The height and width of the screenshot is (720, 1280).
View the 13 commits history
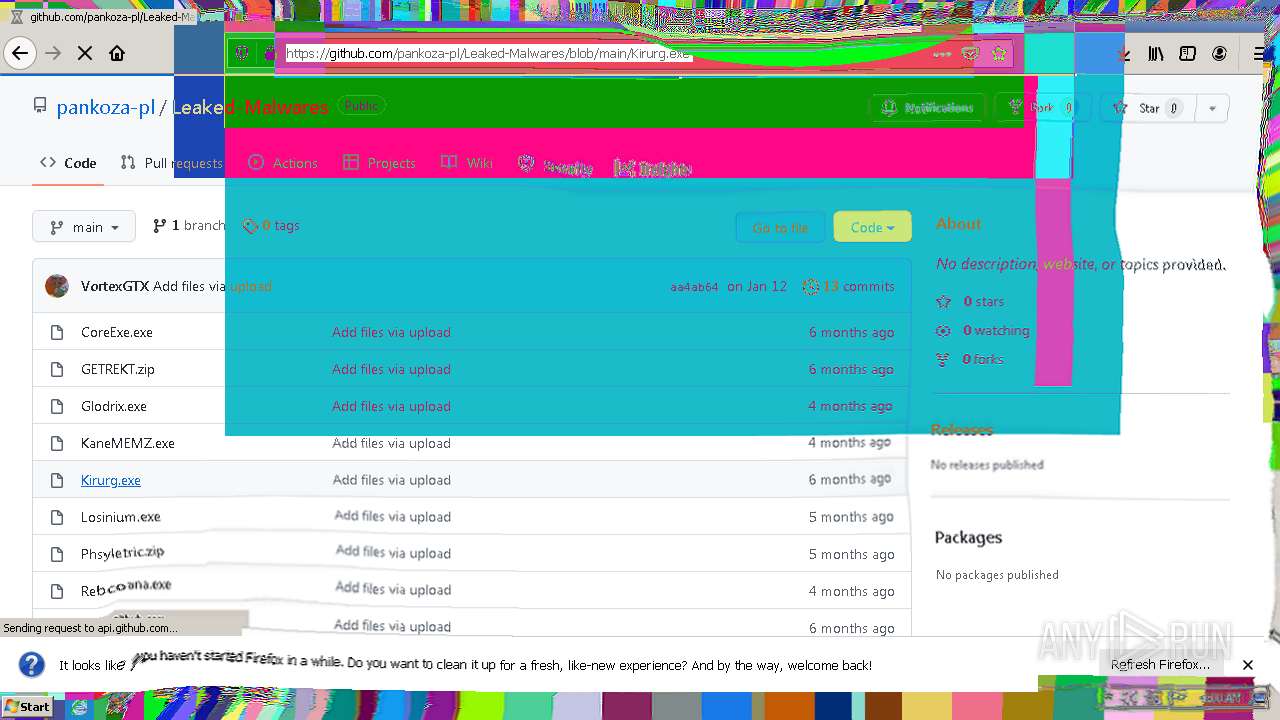(849, 286)
